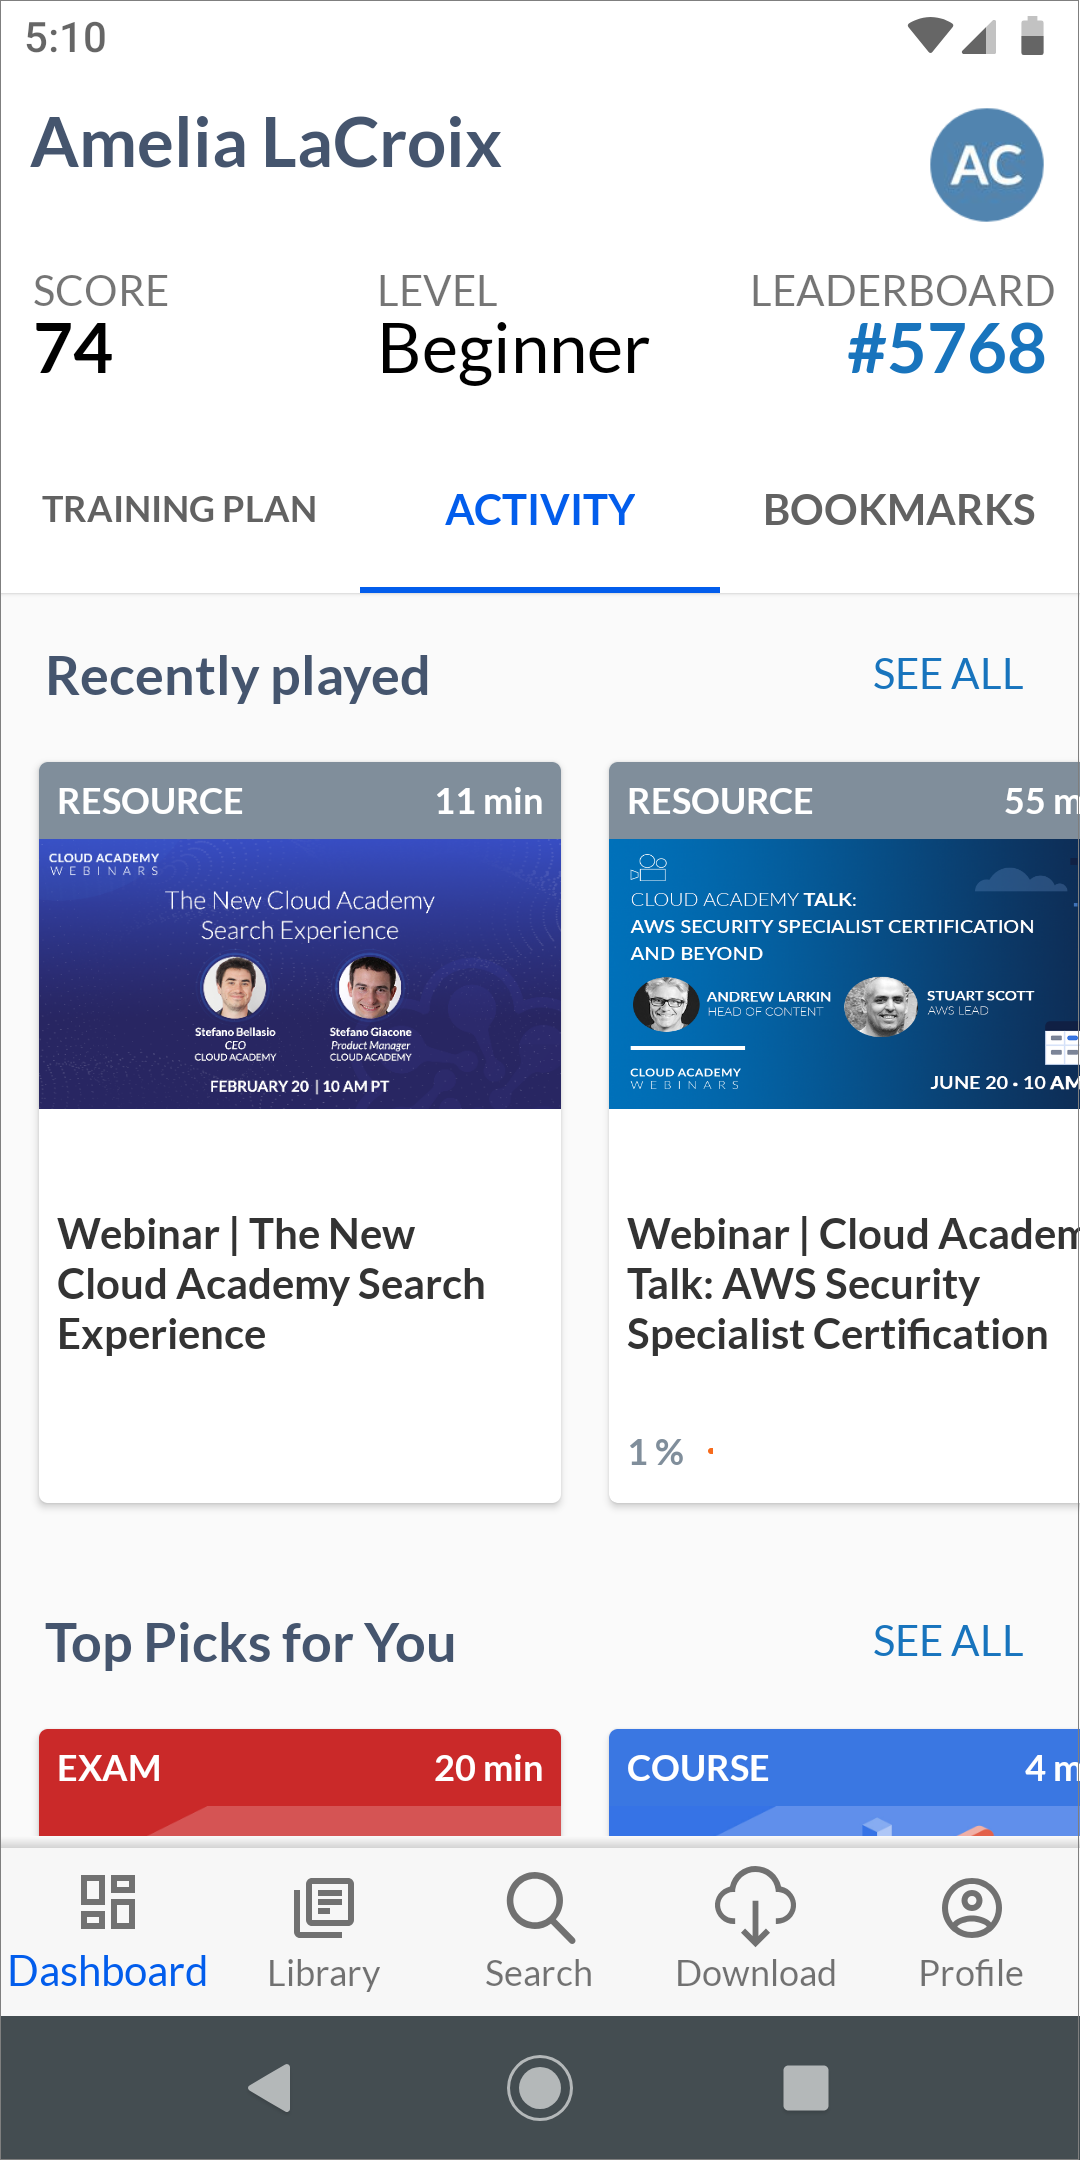Tap the battery status icon
The height and width of the screenshot is (2160, 1080).
[1032, 36]
